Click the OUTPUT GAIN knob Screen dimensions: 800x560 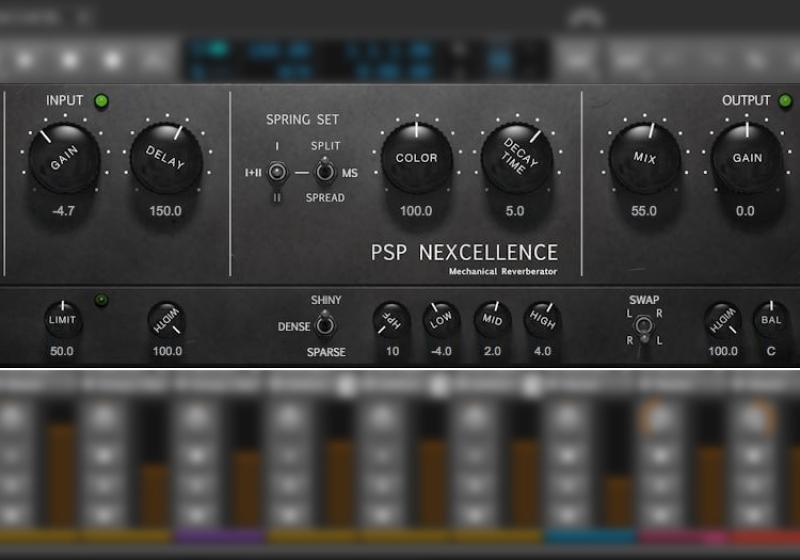747,158
